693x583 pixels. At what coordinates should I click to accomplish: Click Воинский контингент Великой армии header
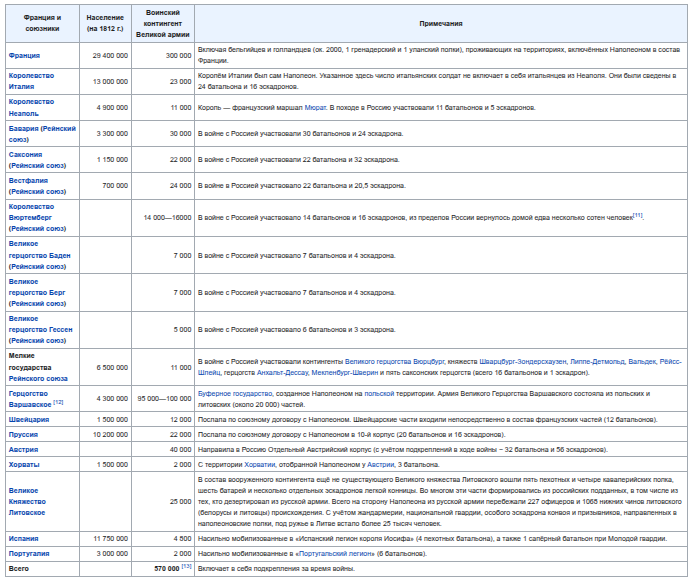163,23
